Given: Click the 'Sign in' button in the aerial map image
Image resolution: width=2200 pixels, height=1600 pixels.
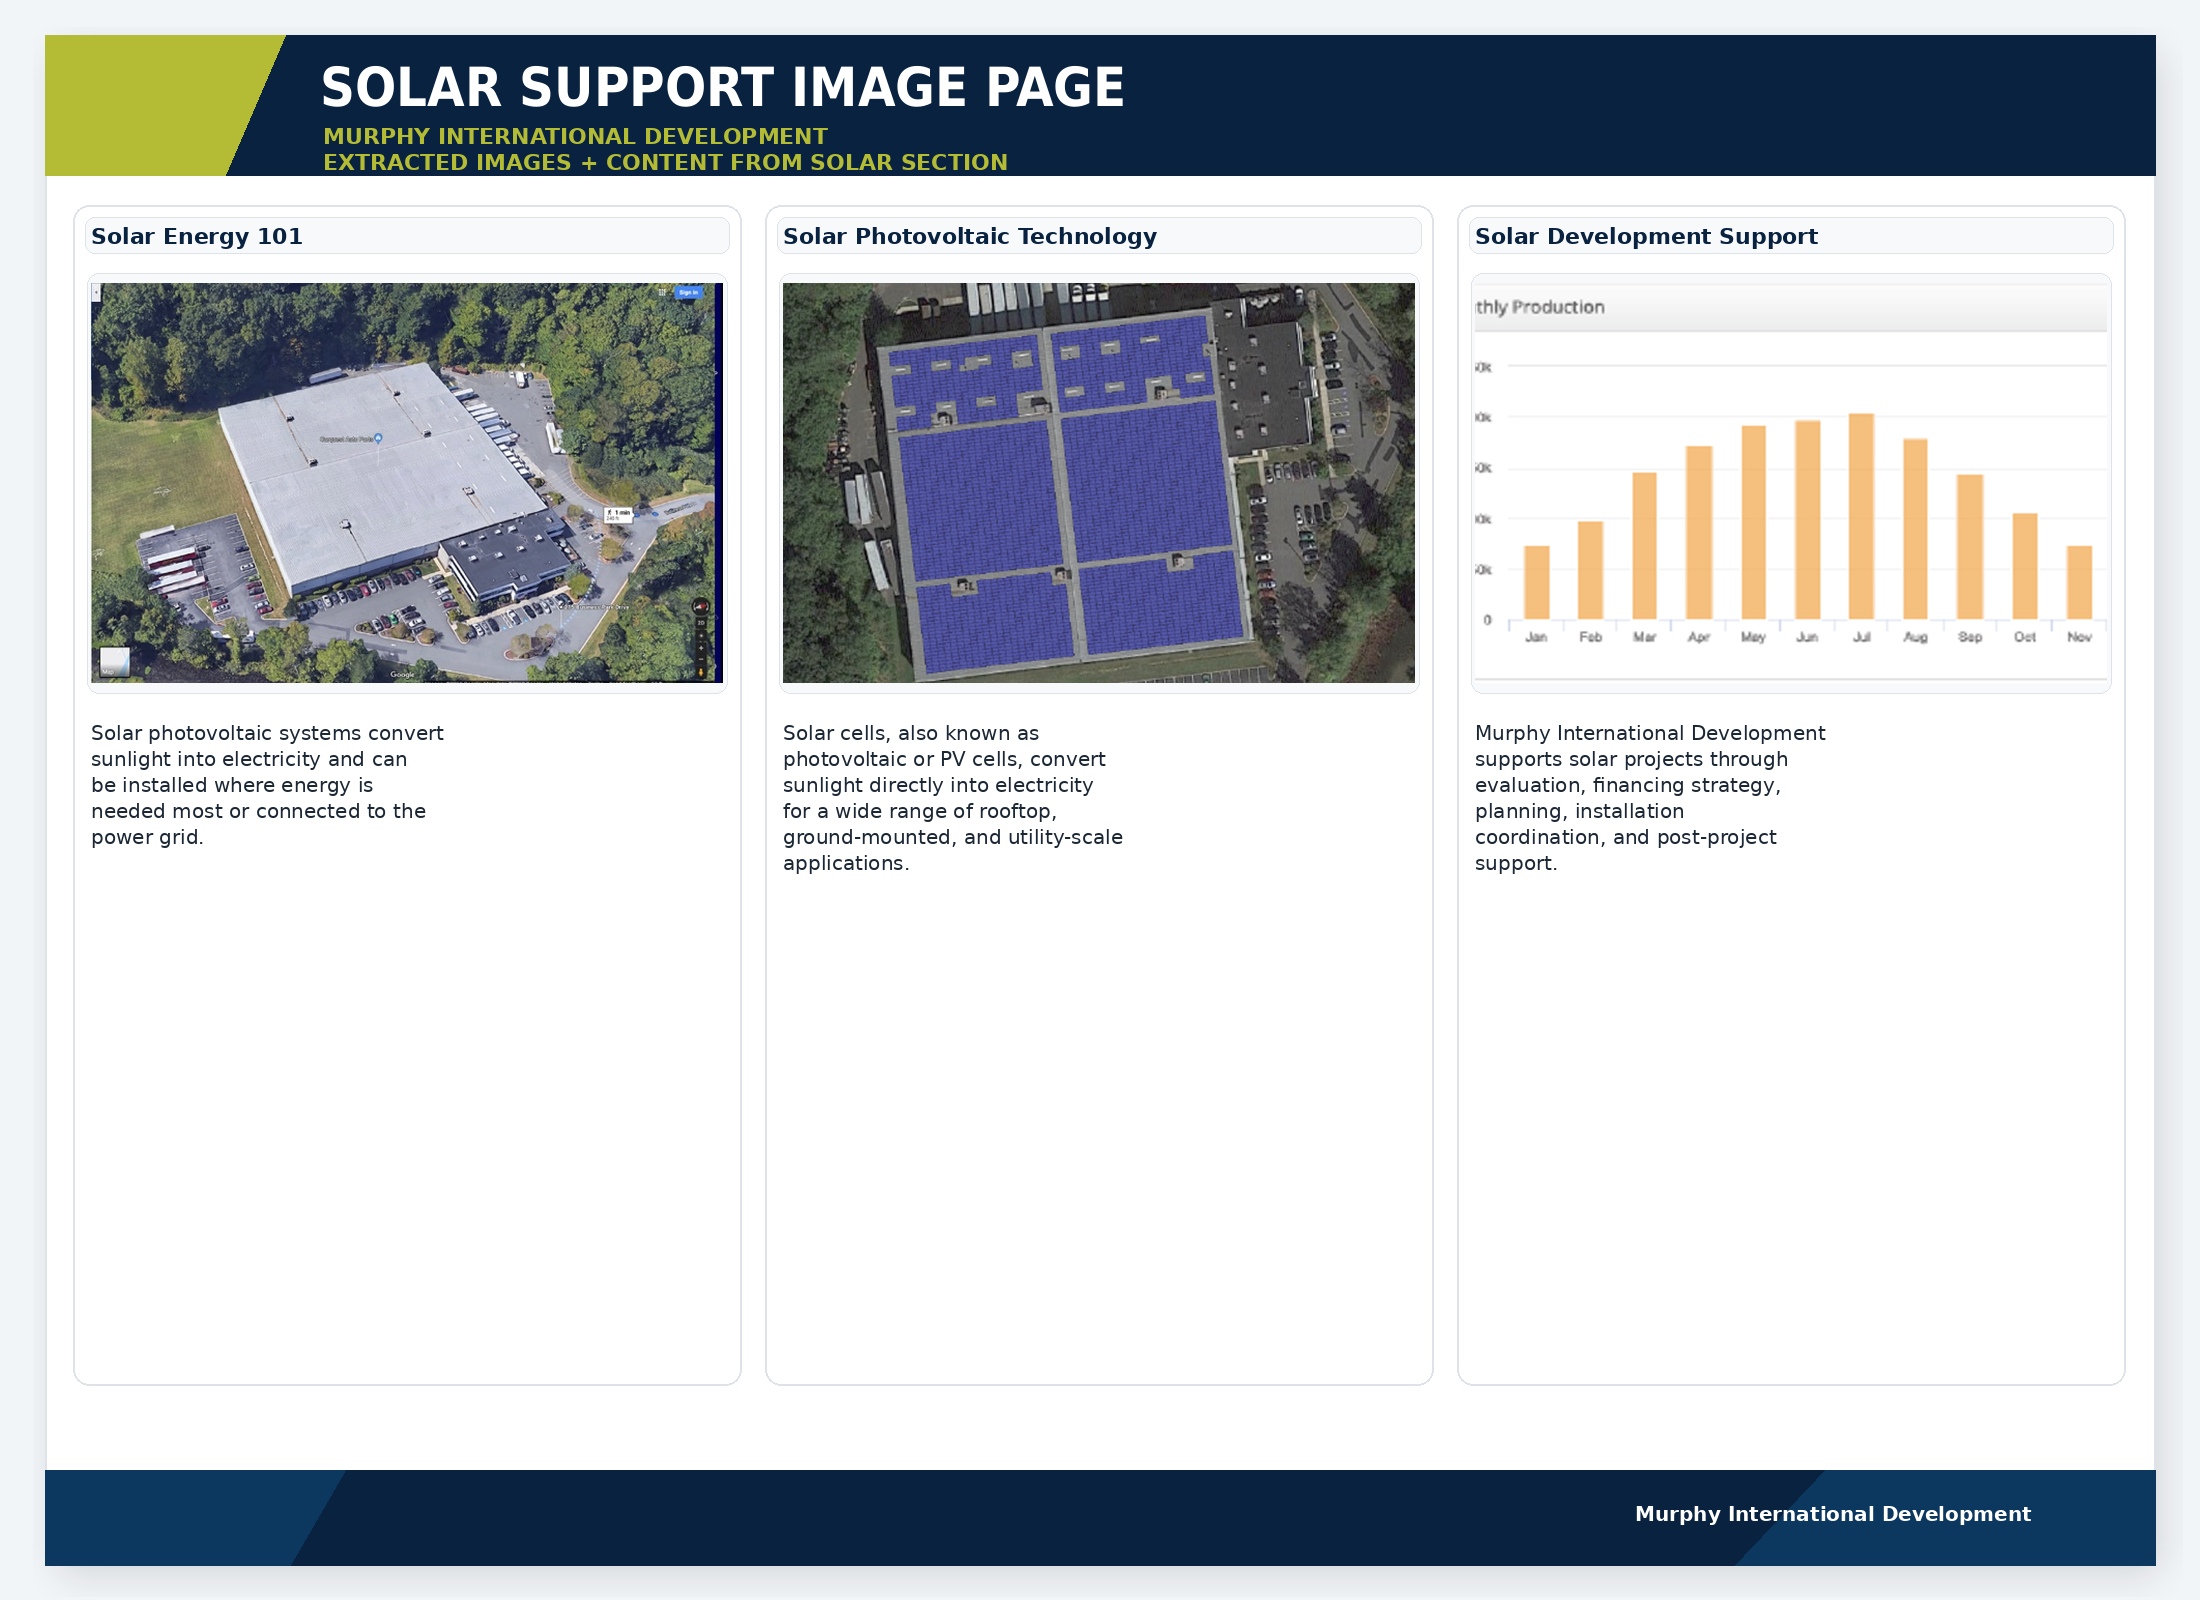Looking at the screenshot, I should 689,292.
